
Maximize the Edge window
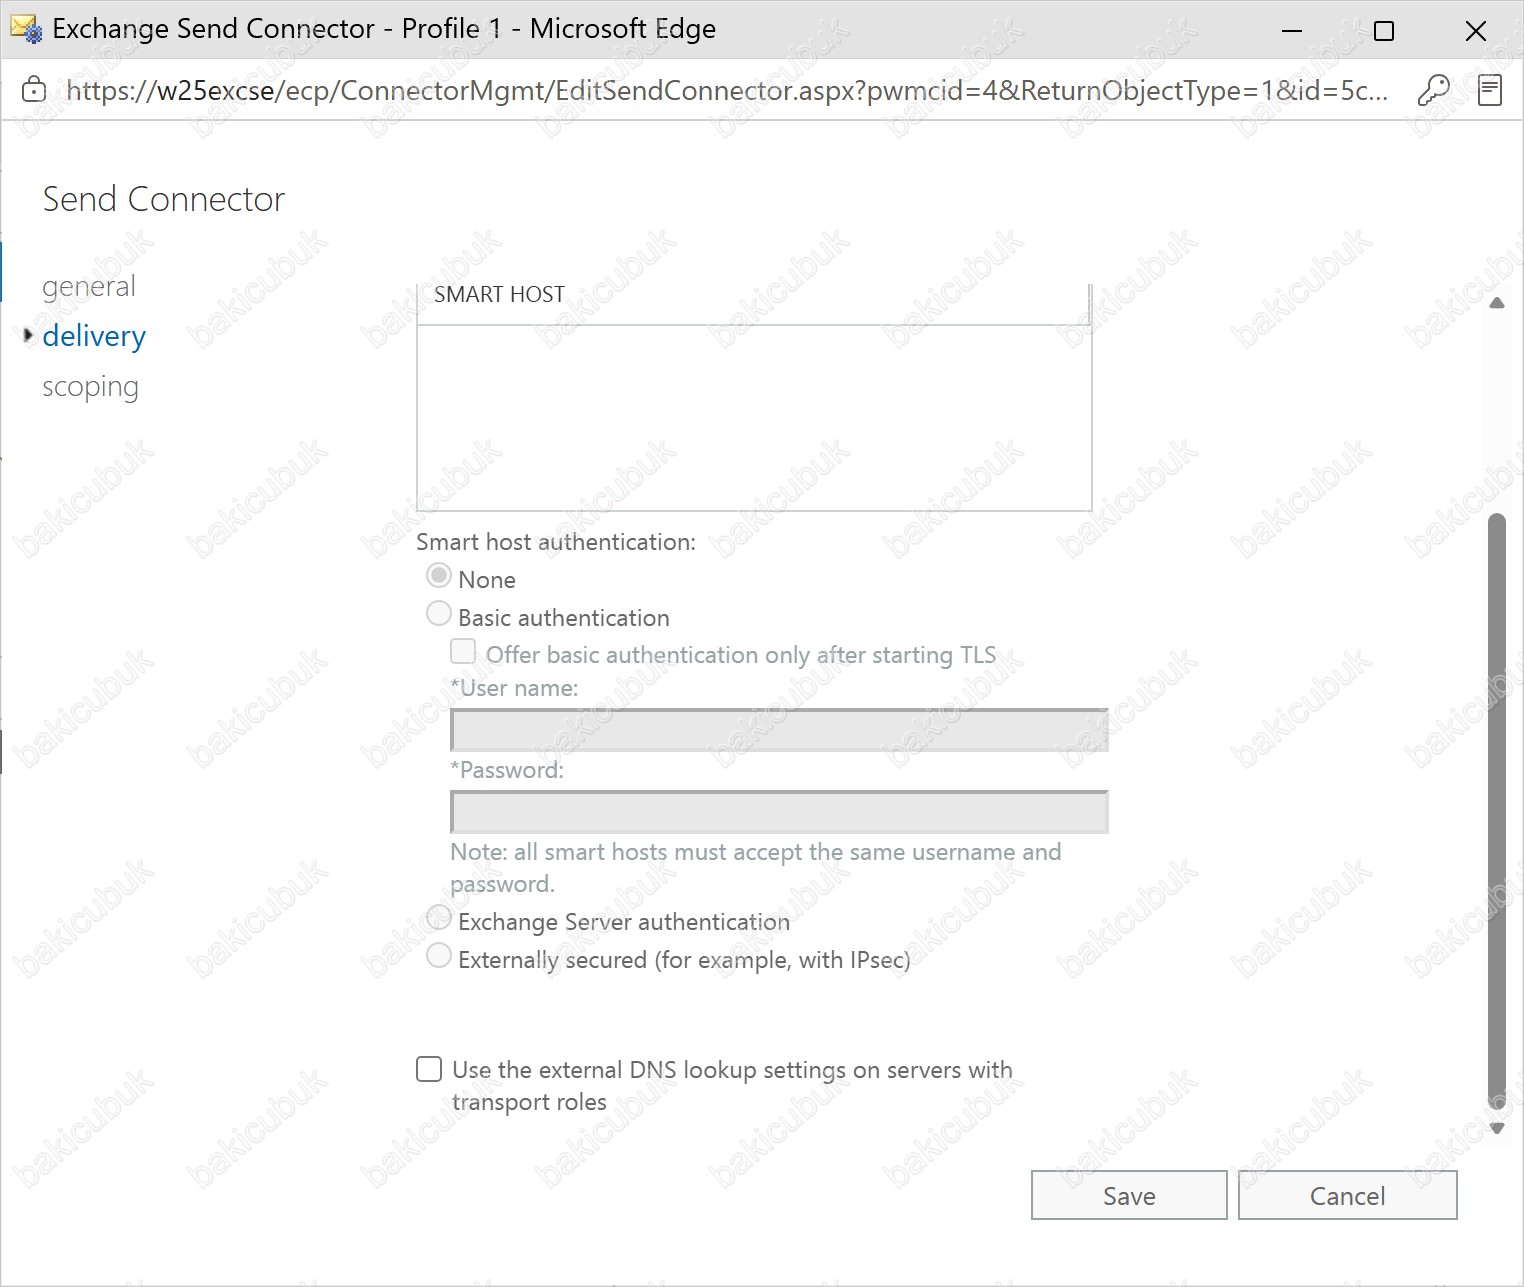1384,30
